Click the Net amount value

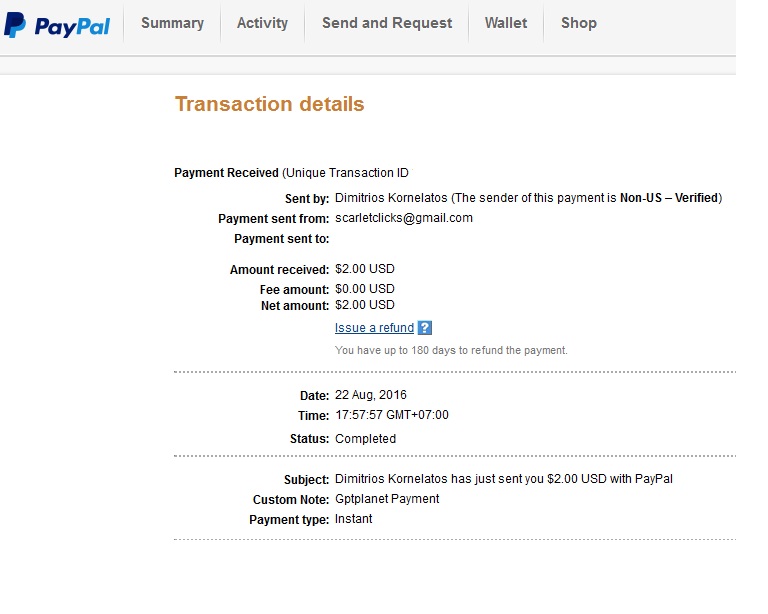tap(365, 305)
